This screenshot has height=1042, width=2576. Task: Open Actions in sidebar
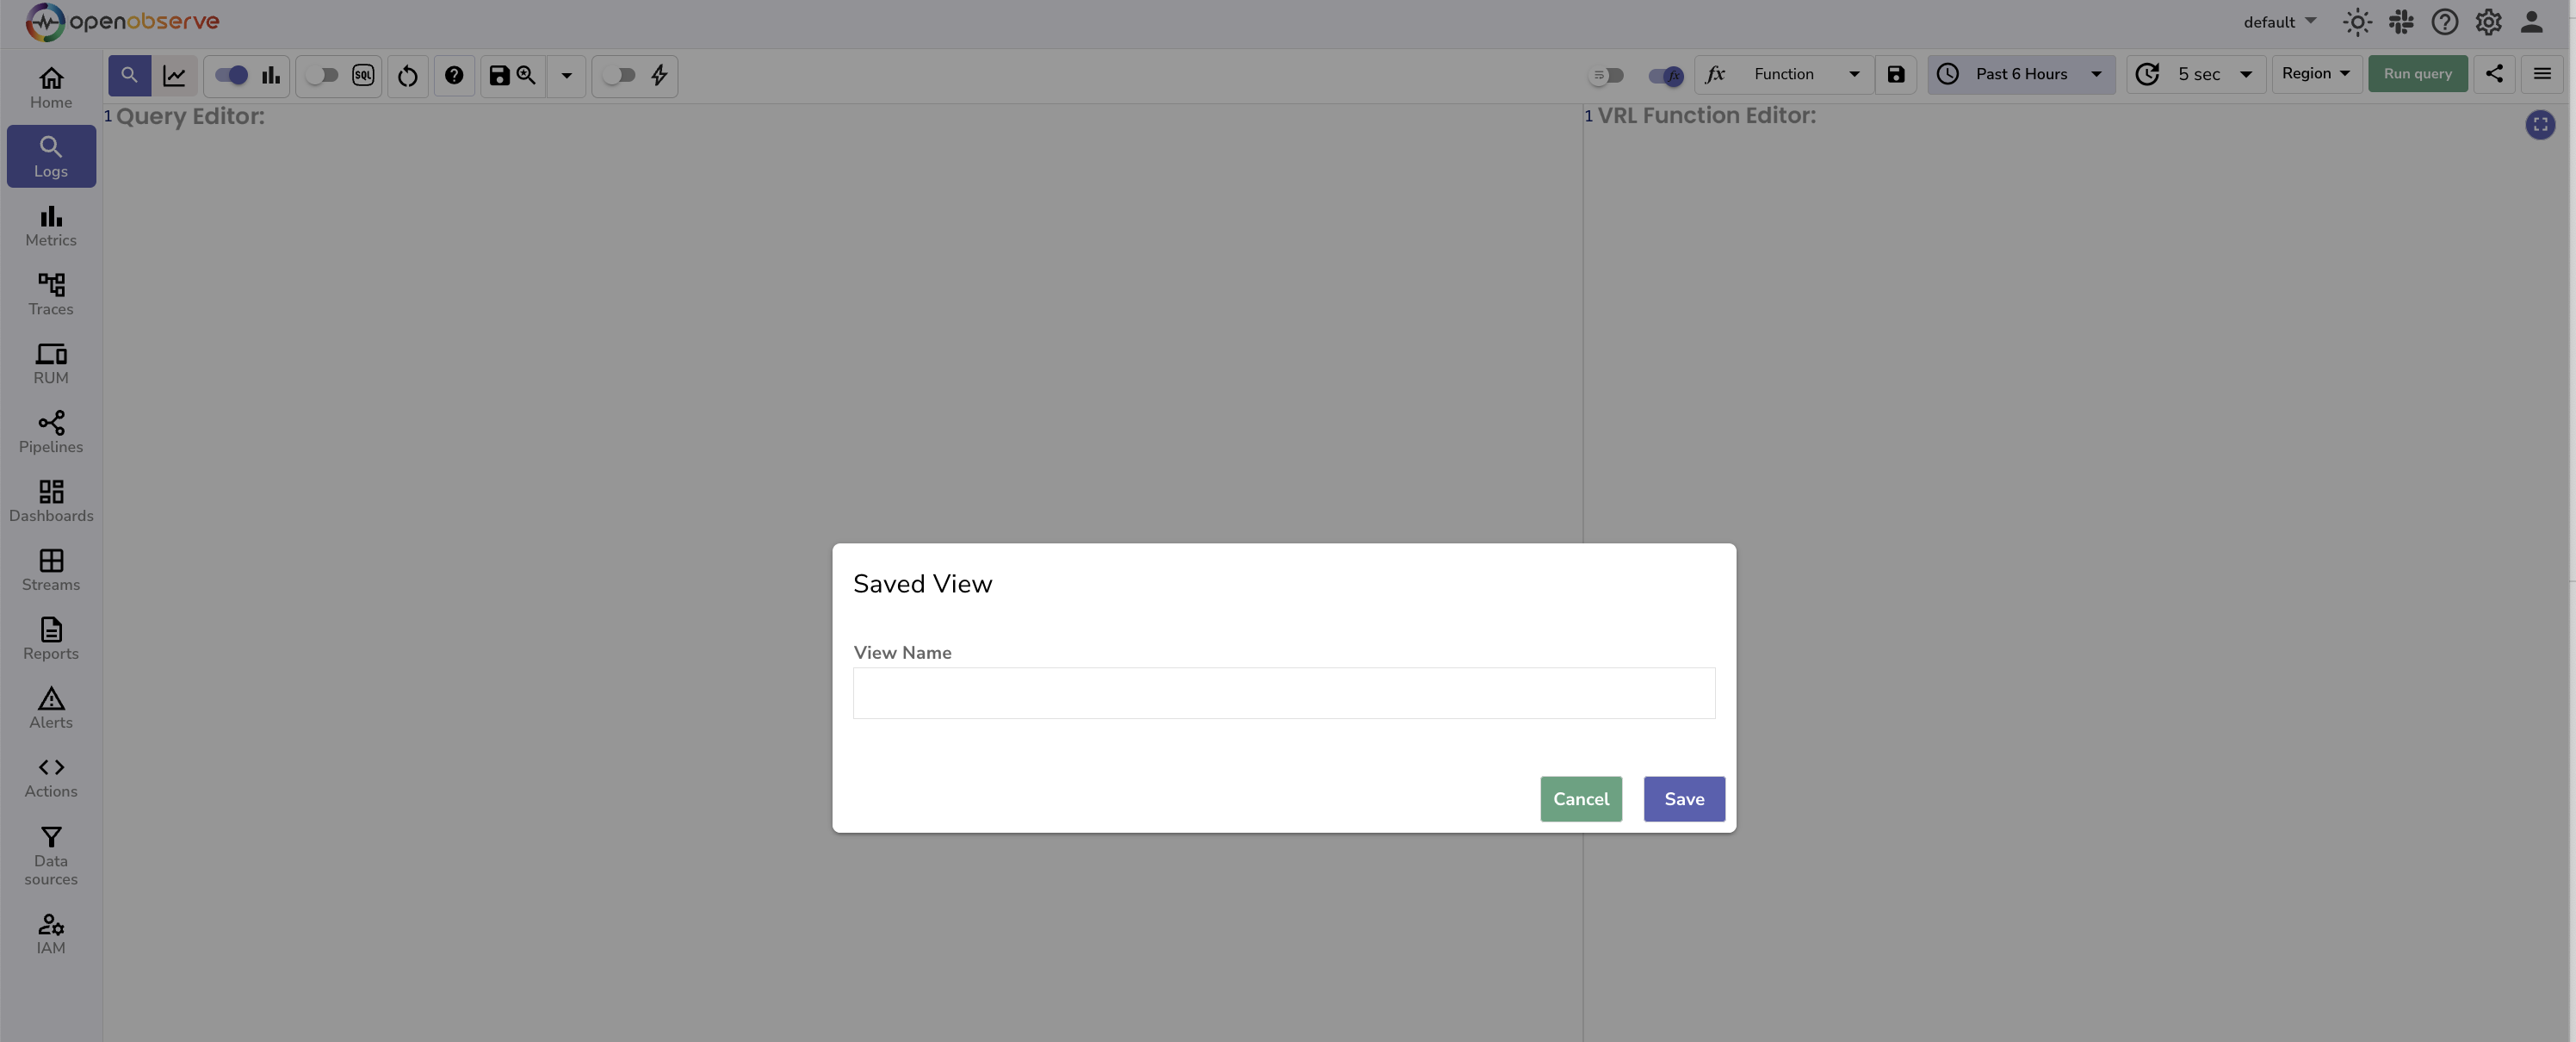pyautogui.click(x=51, y=777)
